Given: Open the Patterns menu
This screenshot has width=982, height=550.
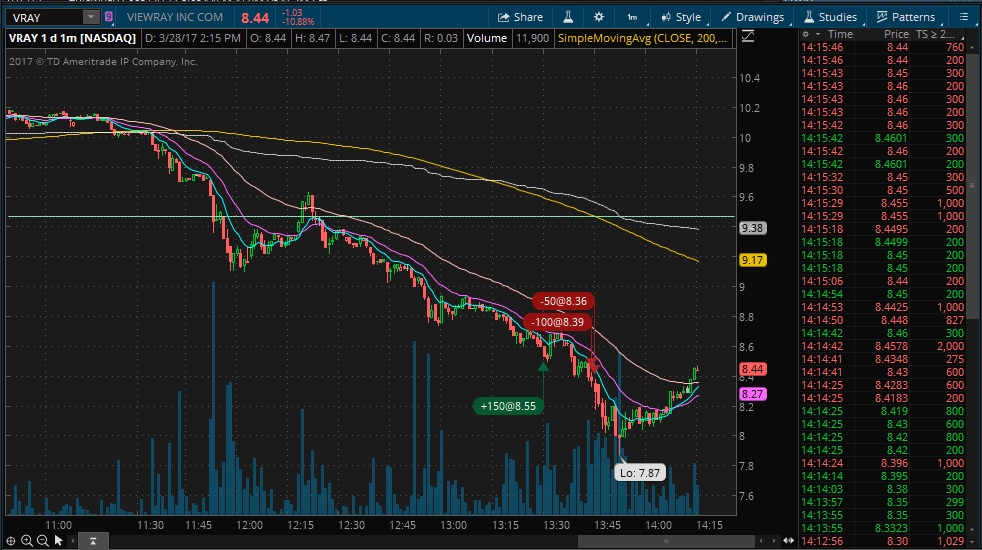Looking at the screenshot, I should click(906, 17).
